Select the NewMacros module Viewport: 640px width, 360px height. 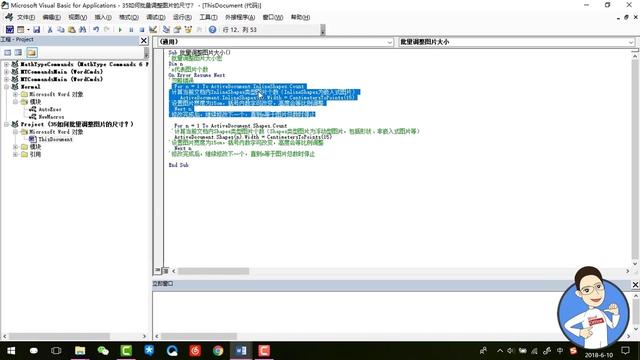(x=51, y=117)
